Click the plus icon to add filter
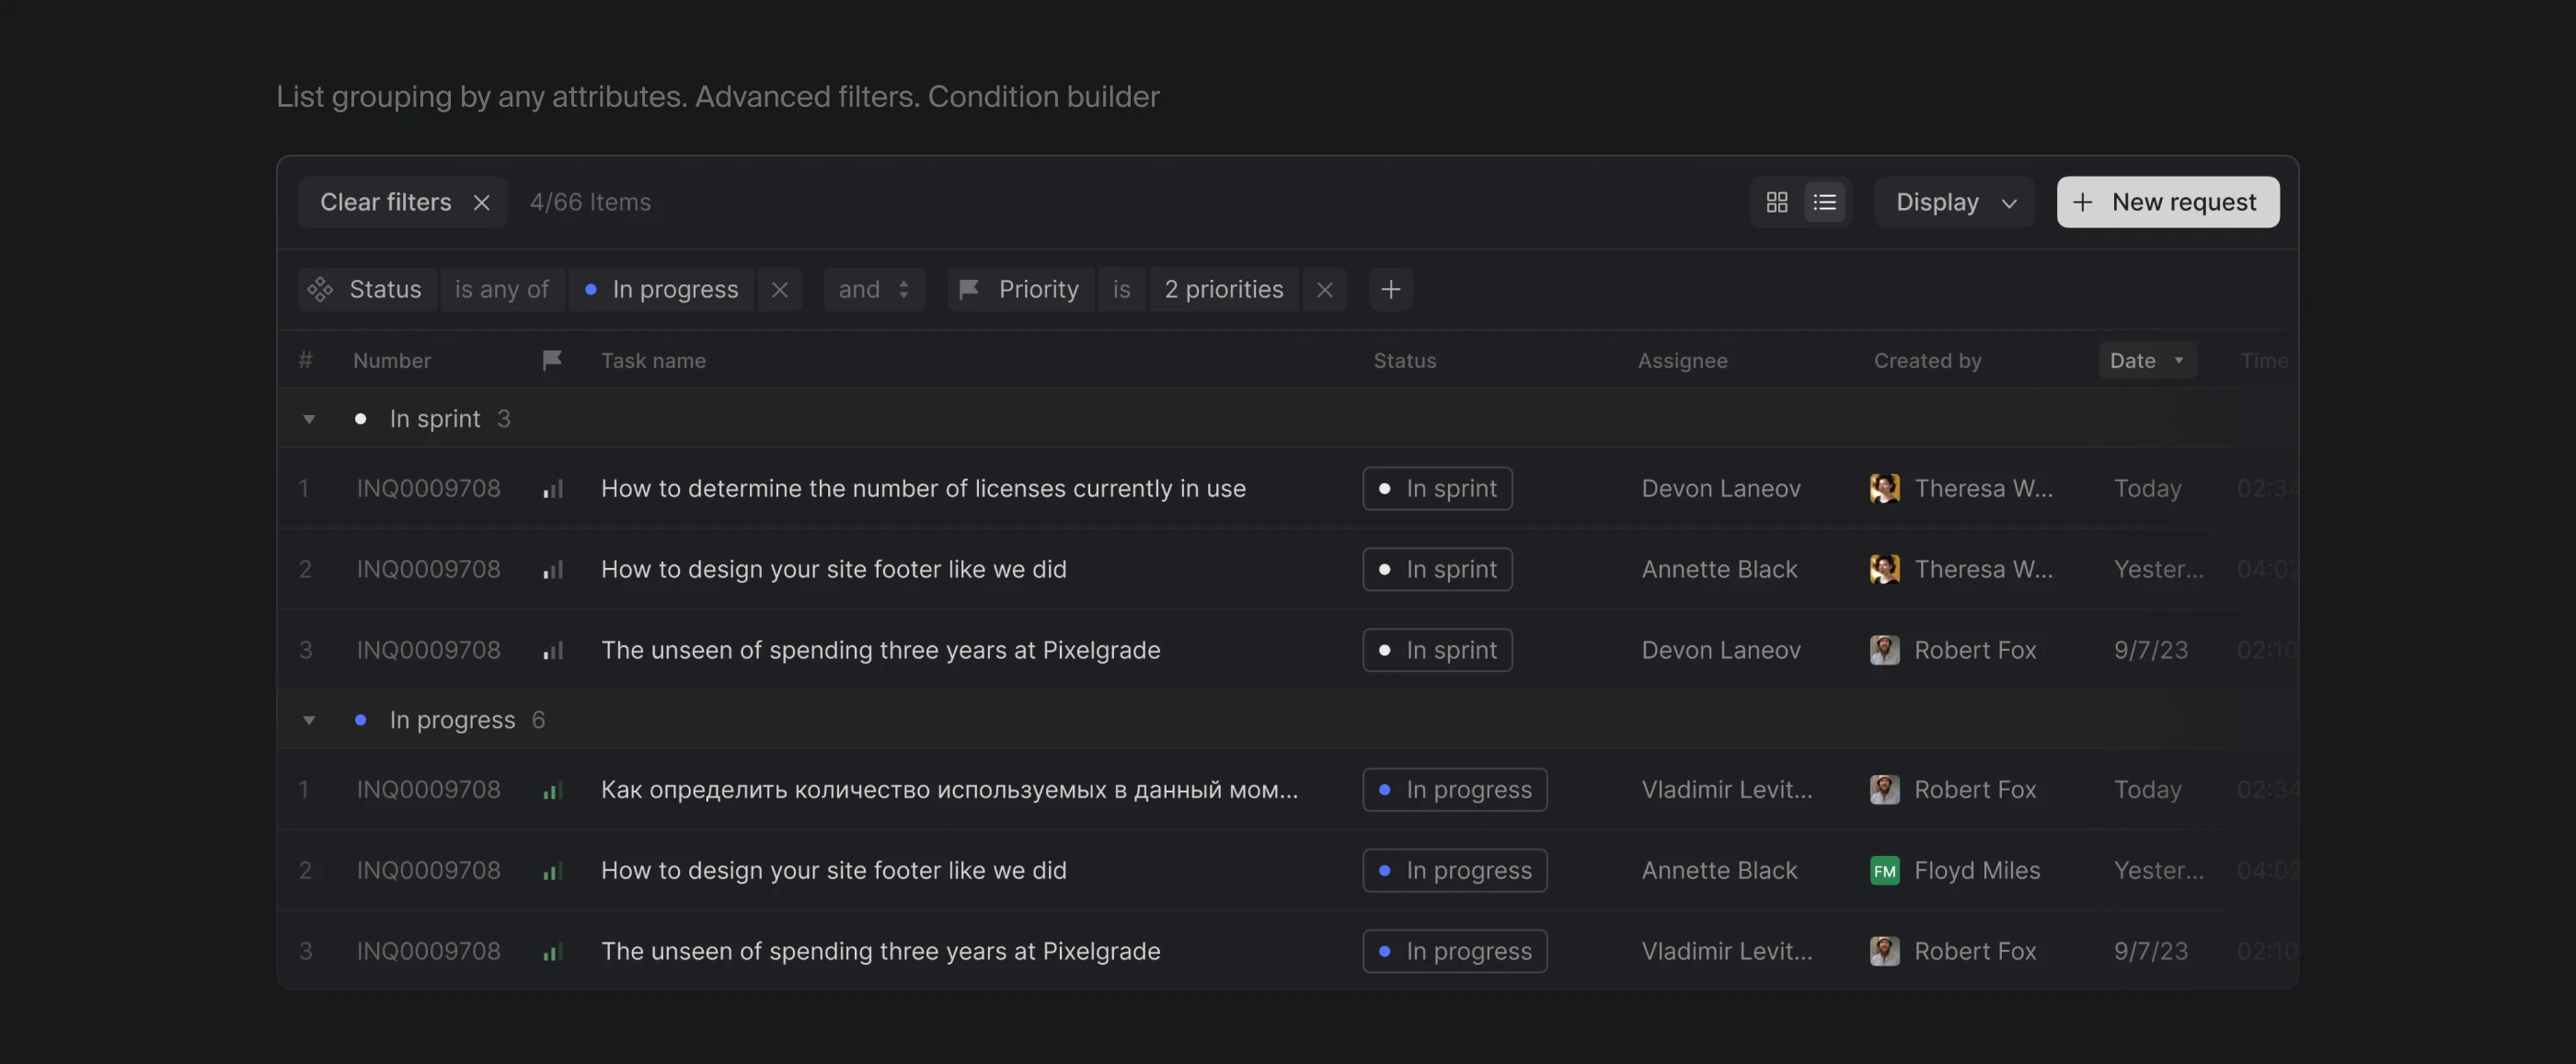 coord(1390,290)
